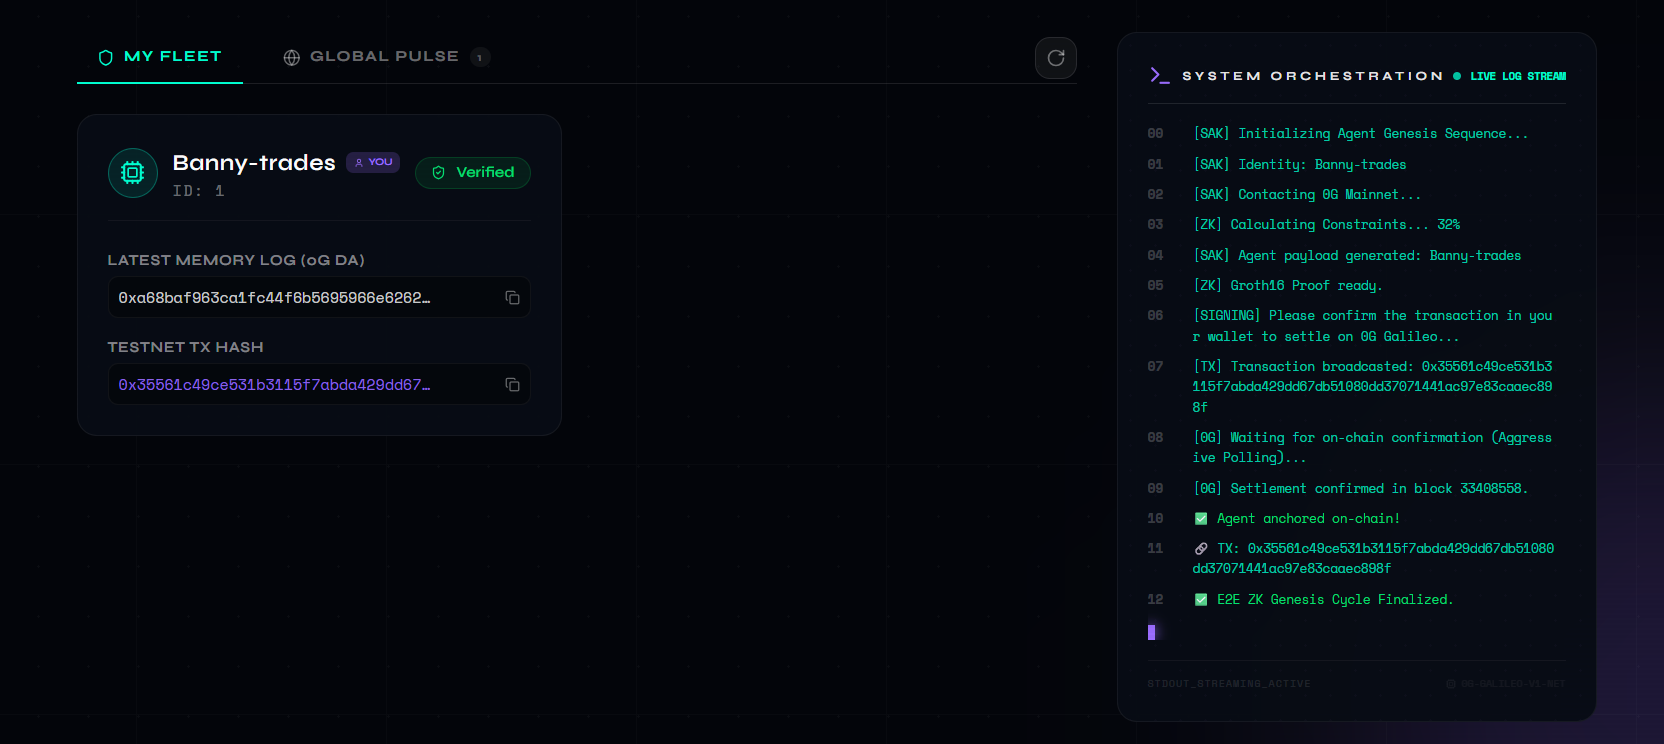Click the purple YOU badge

[x=373, y=162]
